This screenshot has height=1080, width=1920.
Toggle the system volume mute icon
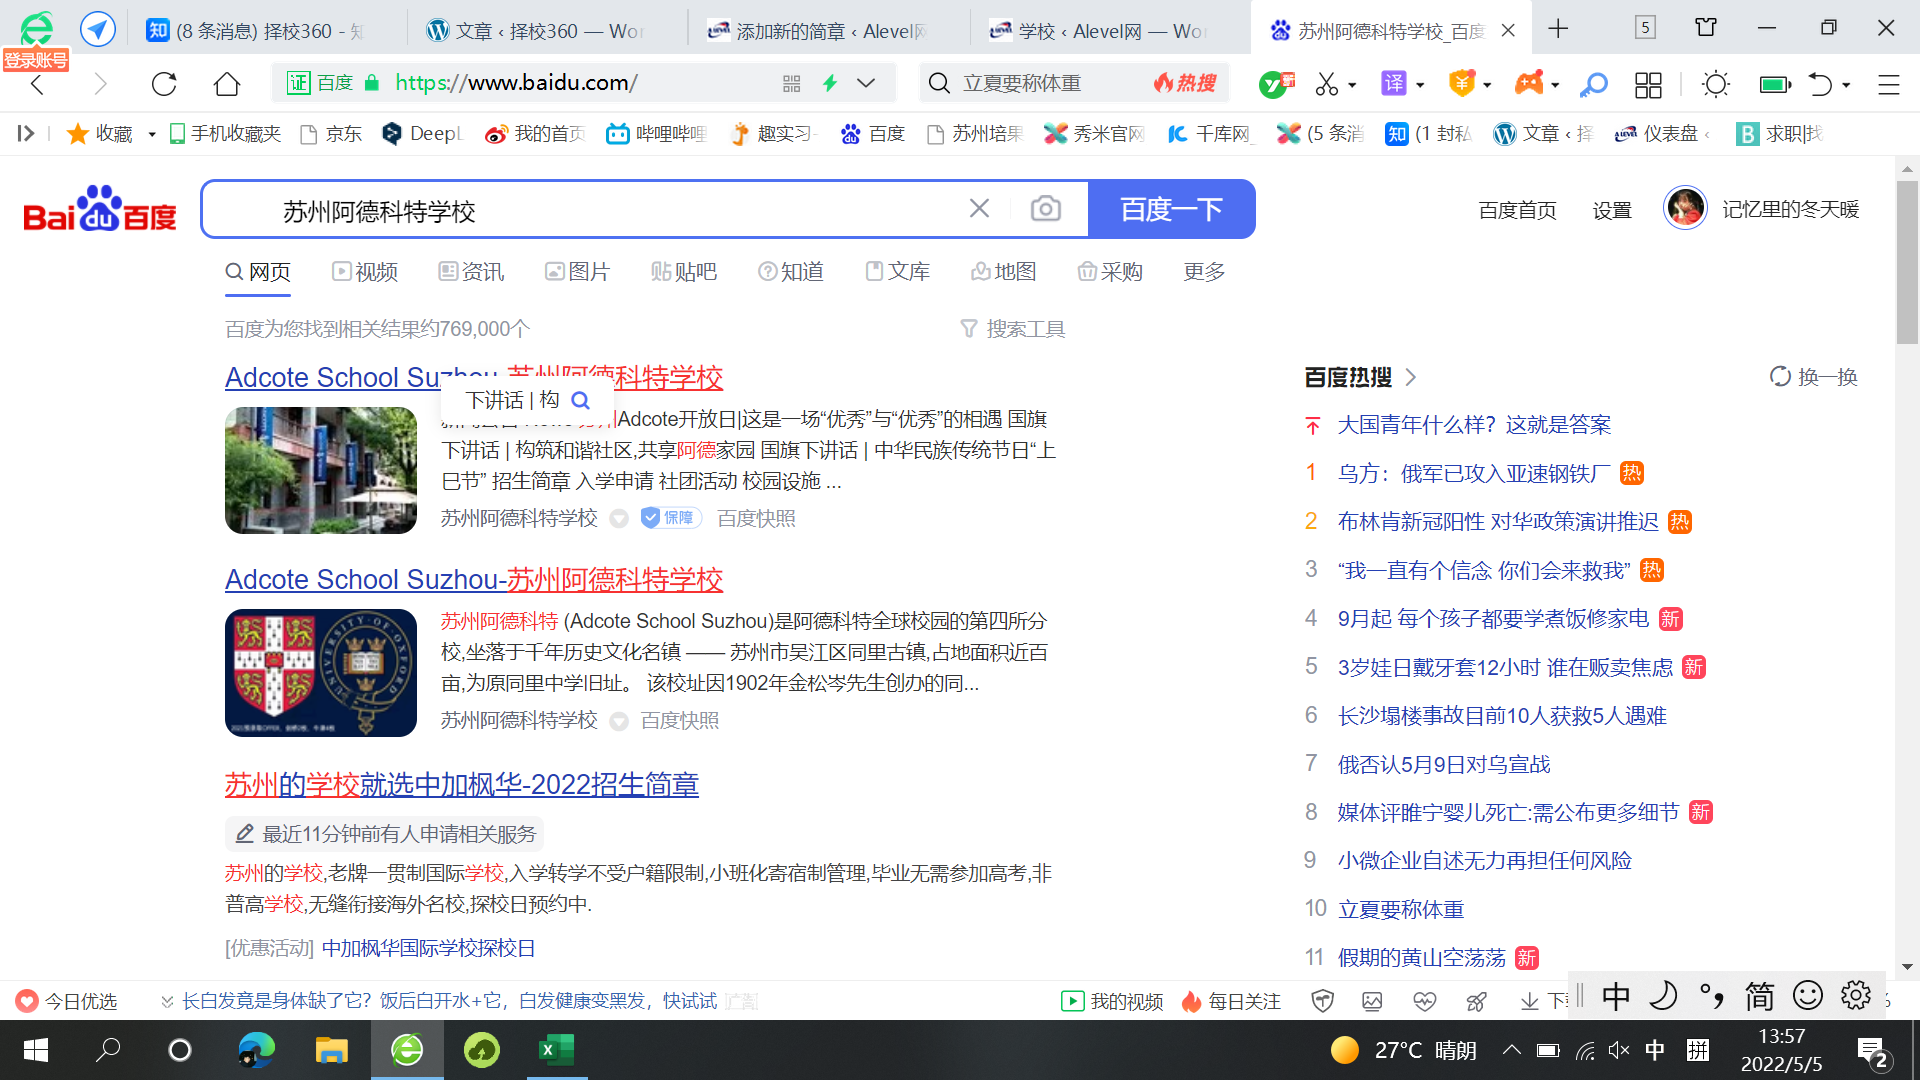(1618, 1050)
